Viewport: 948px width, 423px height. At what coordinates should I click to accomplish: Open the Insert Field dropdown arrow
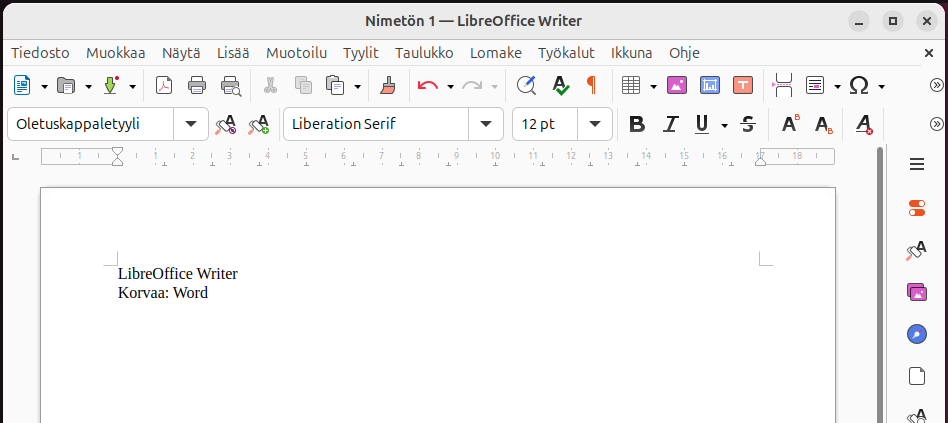tap(837, 86)
